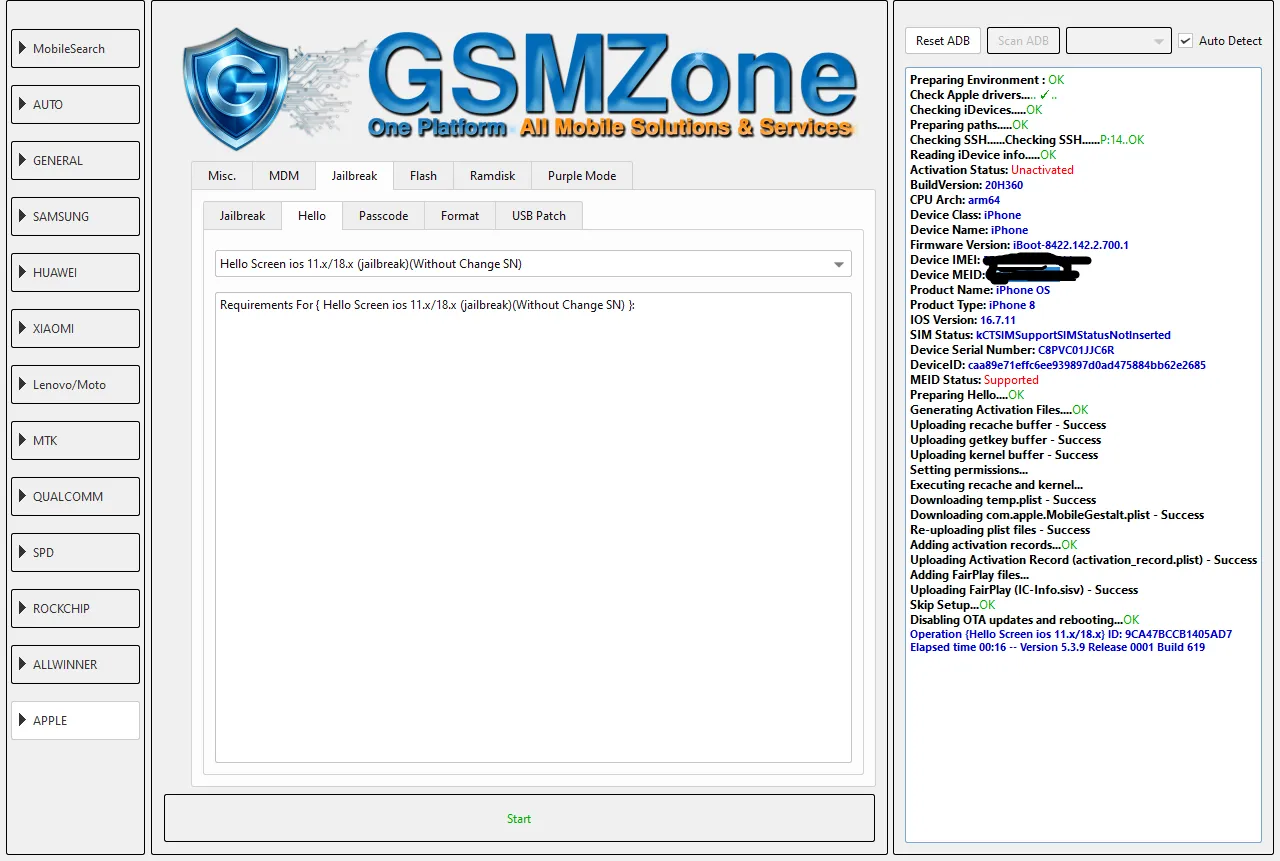The image size is (1280, 861).
Task: Toggle the Auto Detect checkbox
Action: pos(1185,41)
